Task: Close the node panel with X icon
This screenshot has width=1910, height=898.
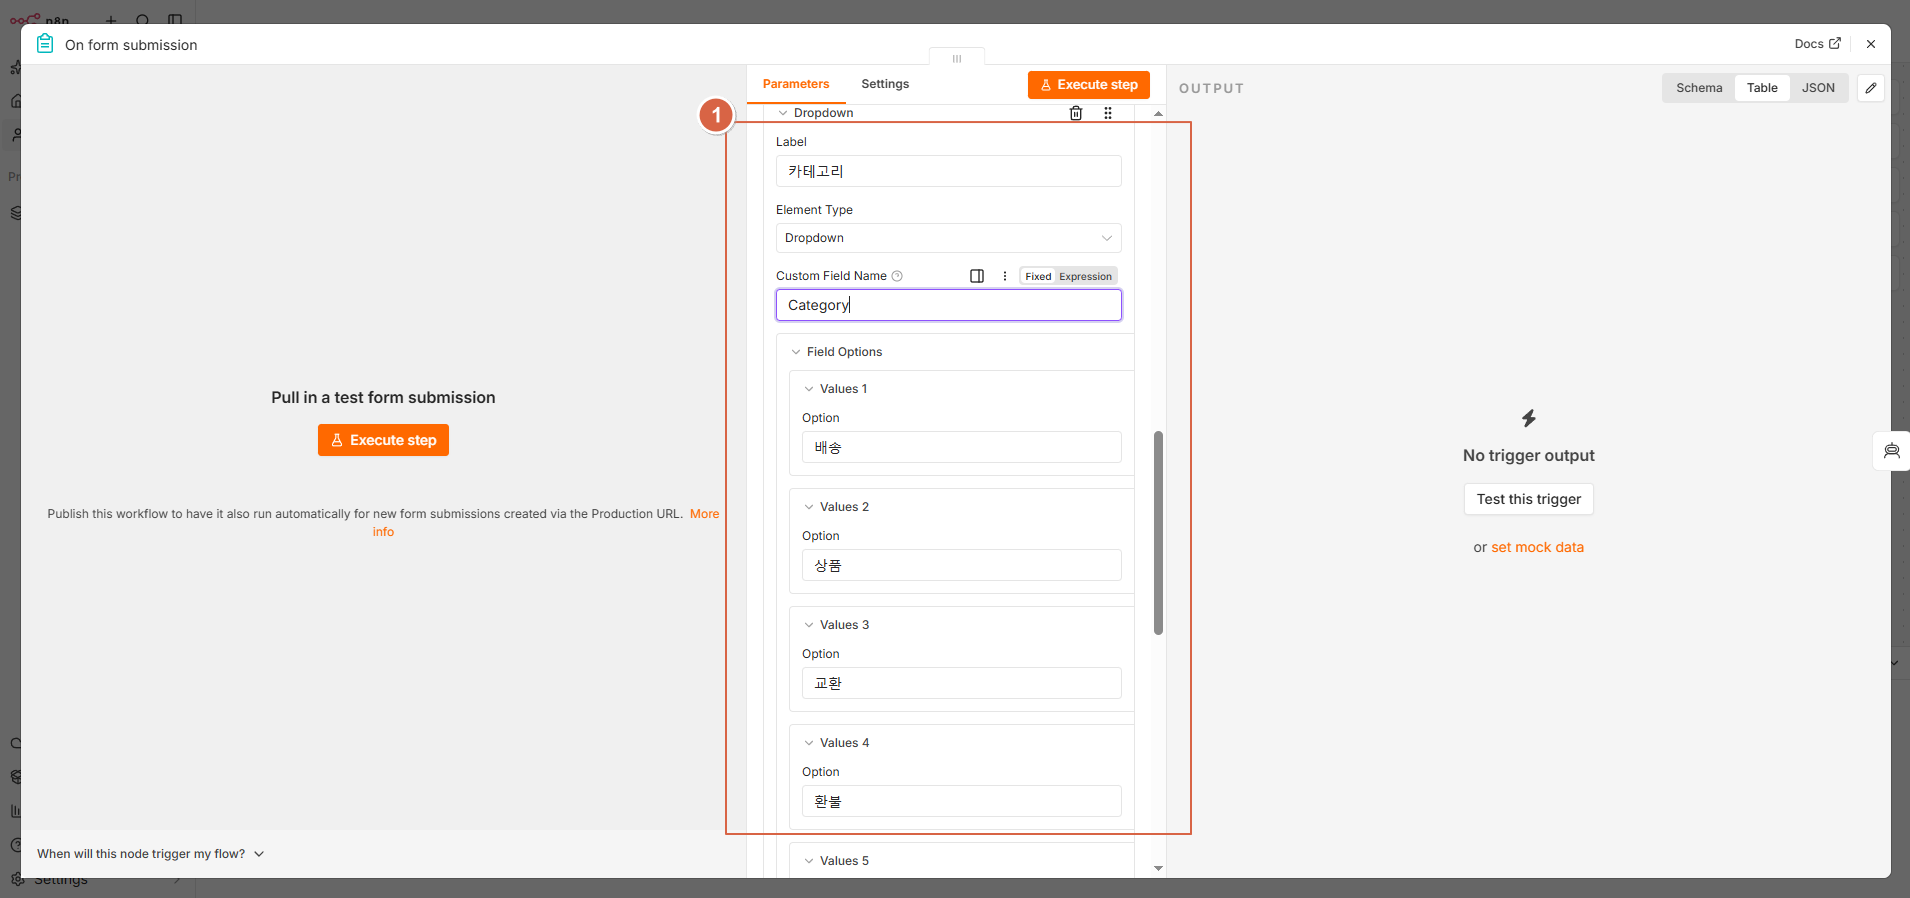Action: (1871, 44)
